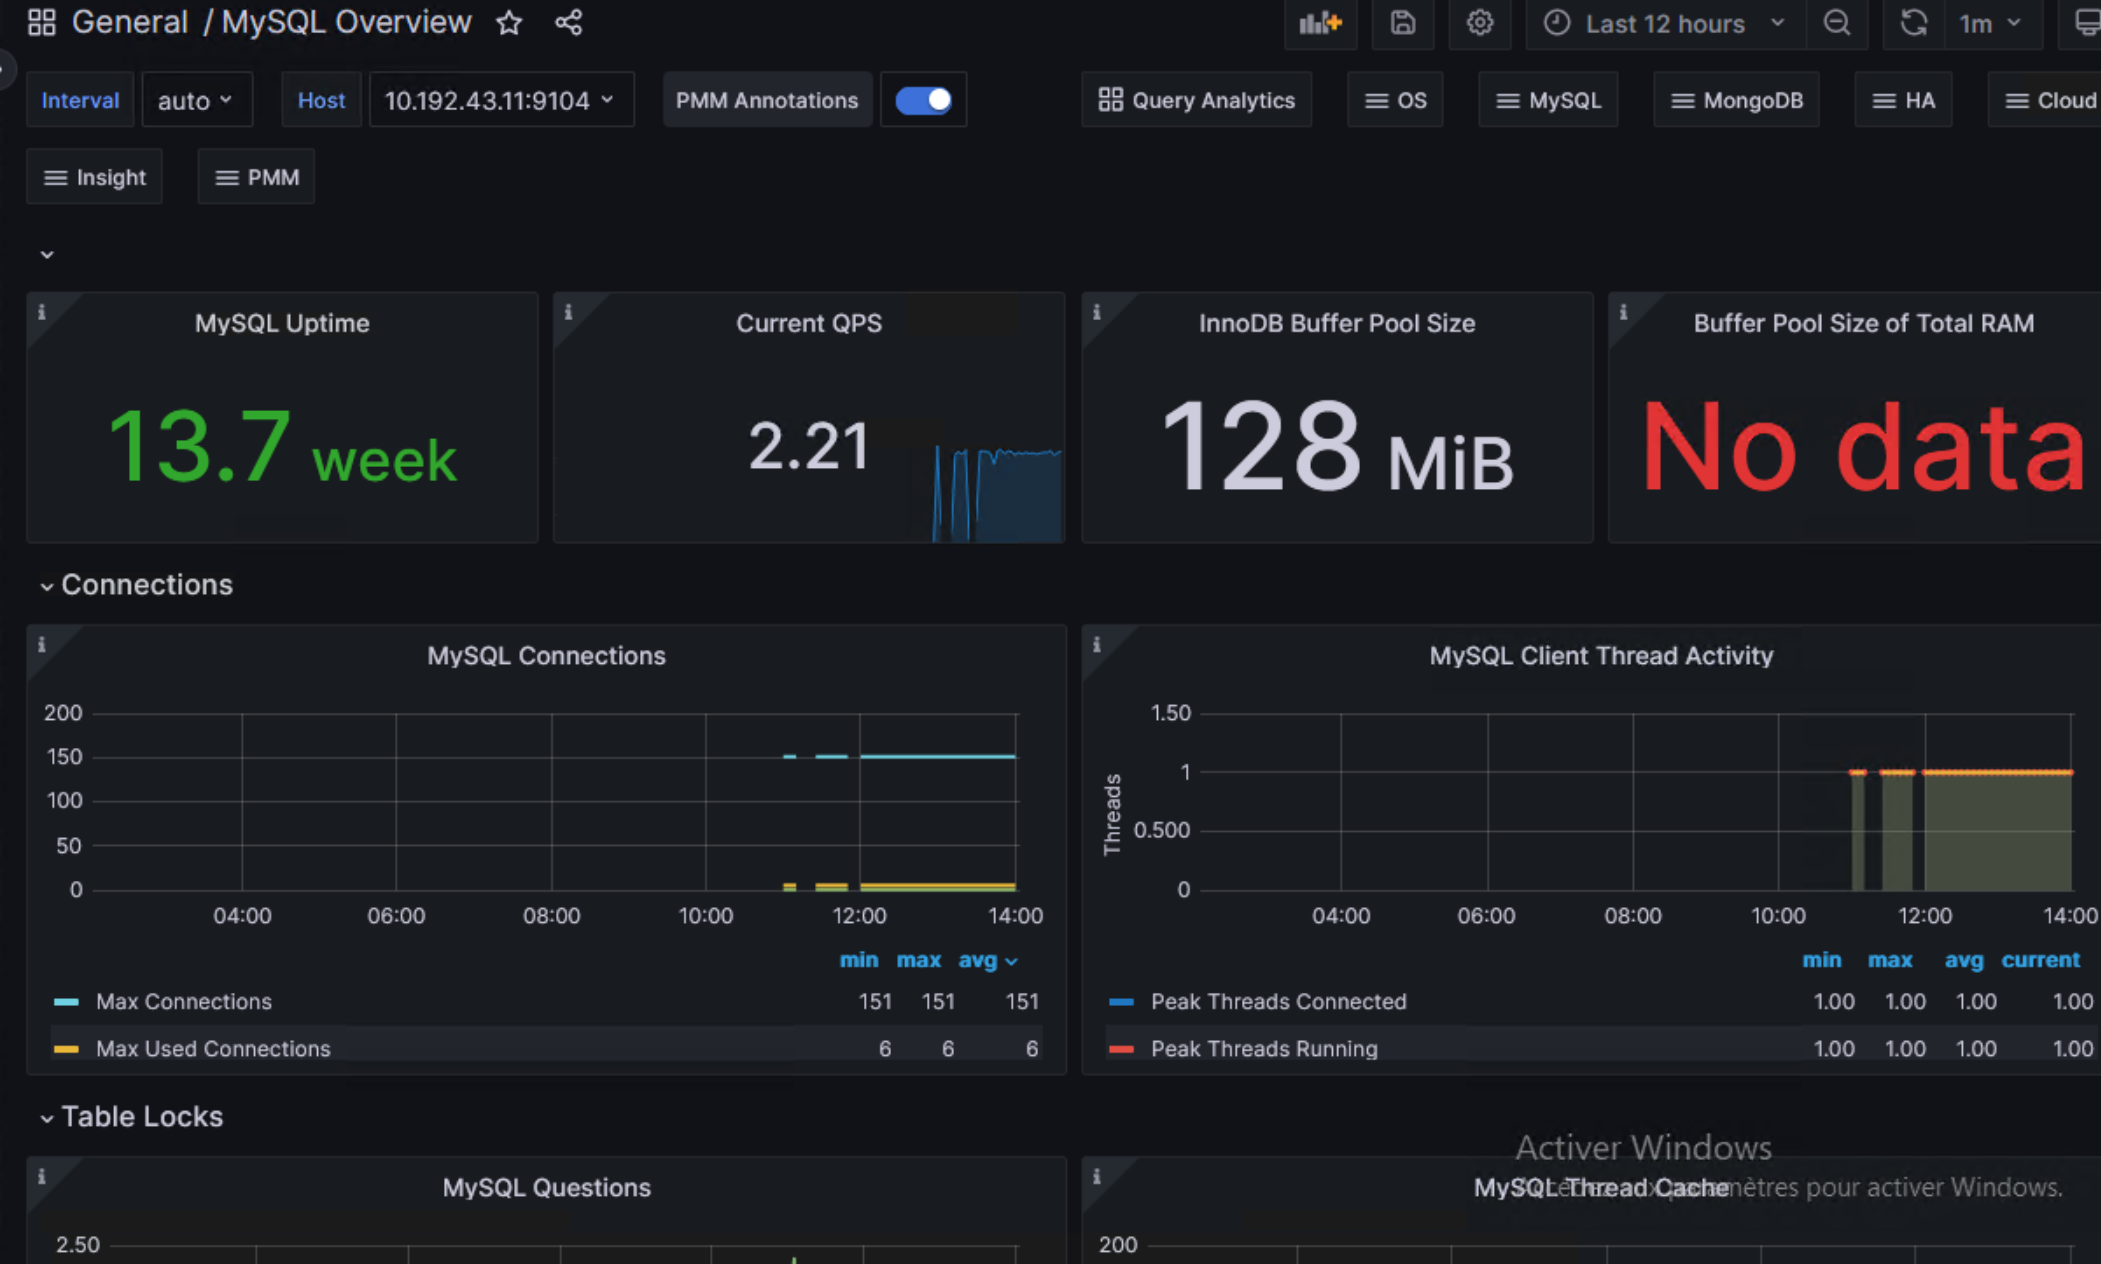The height and width of the screenshot is (1264, 2101).
Task: Toggle Peak Threads Running series visibility
Action: click(1263, 1048)
